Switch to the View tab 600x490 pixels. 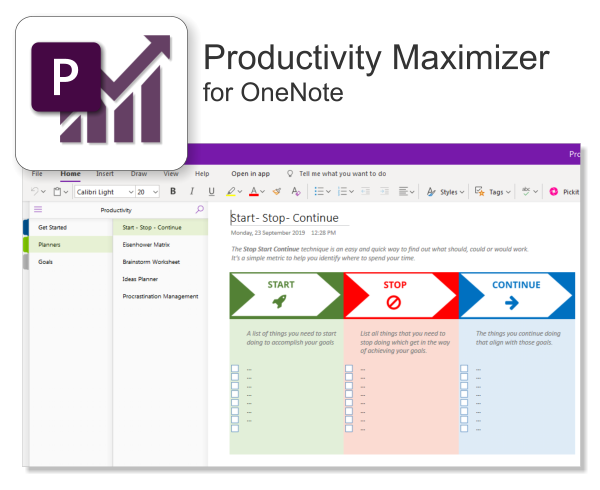[171, 174]
